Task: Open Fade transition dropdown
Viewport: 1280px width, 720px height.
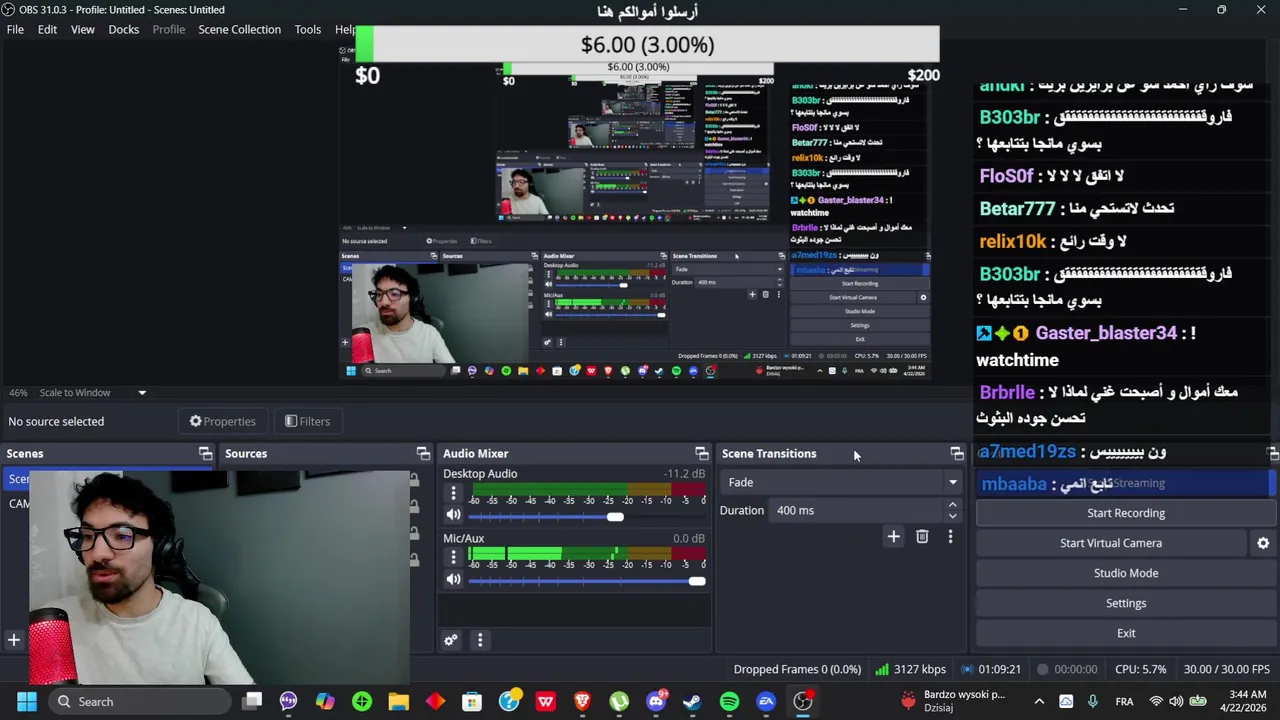Action: (841, 482)
